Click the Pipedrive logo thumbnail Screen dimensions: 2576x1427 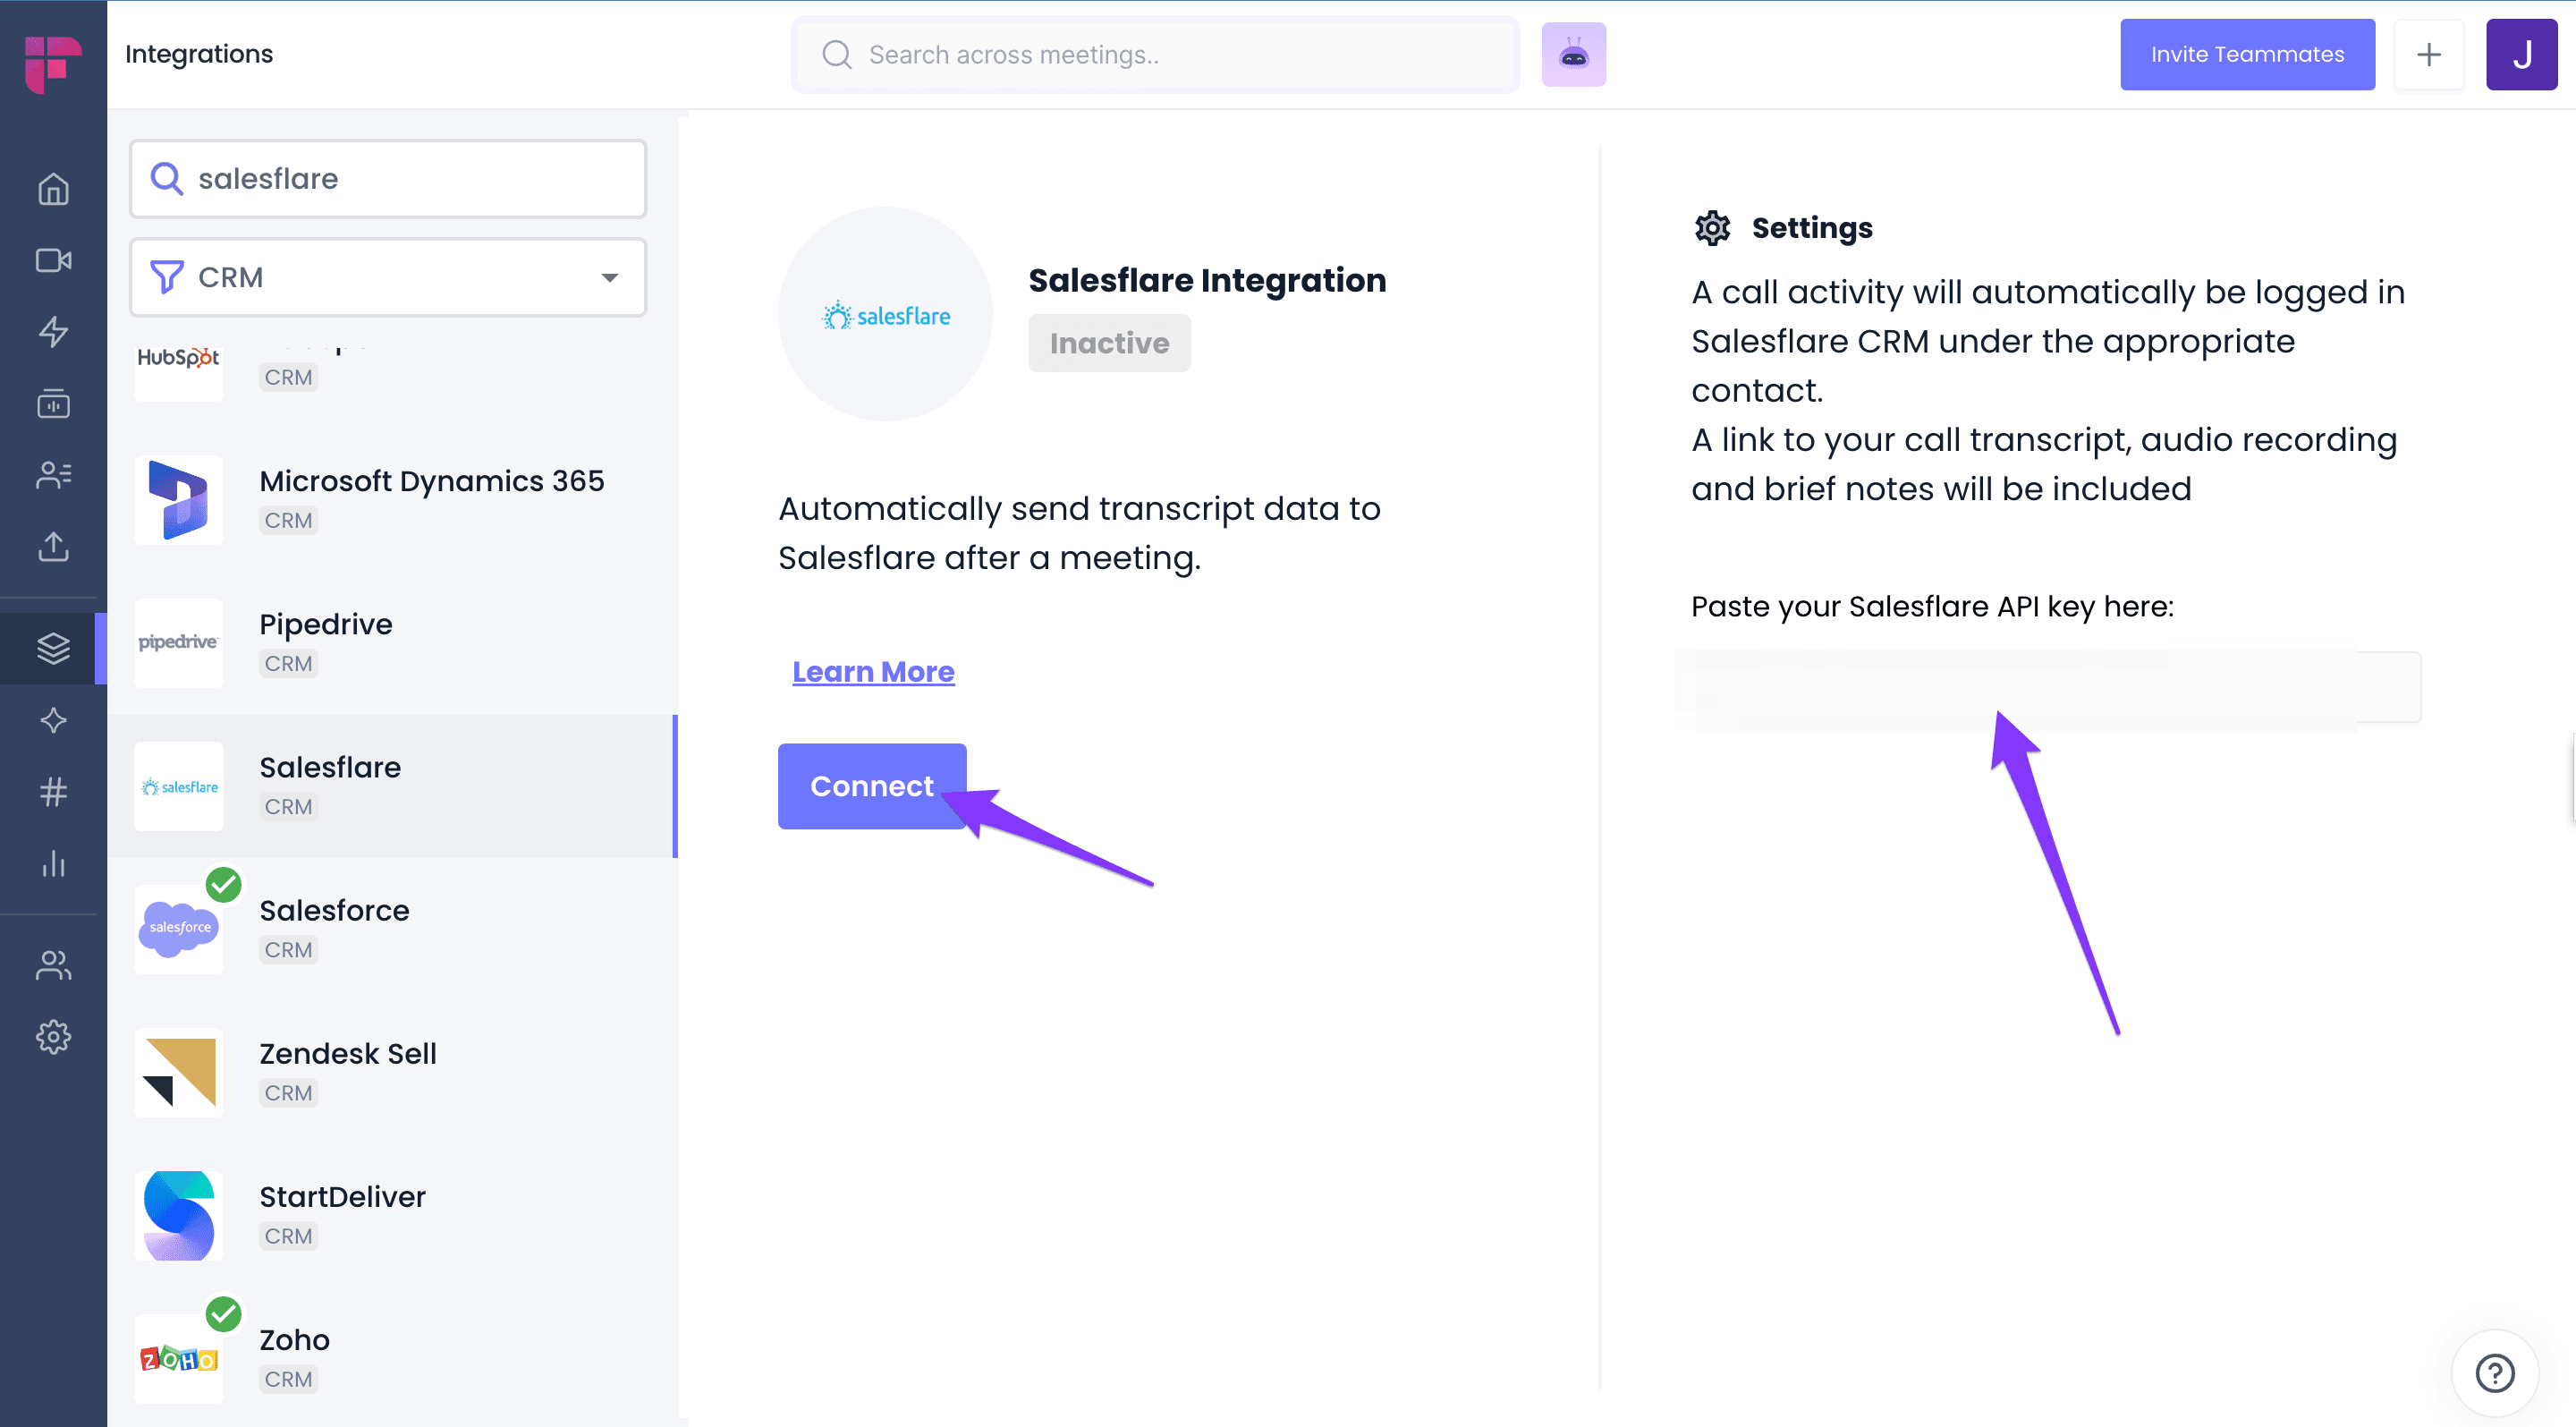coord(178,643)
